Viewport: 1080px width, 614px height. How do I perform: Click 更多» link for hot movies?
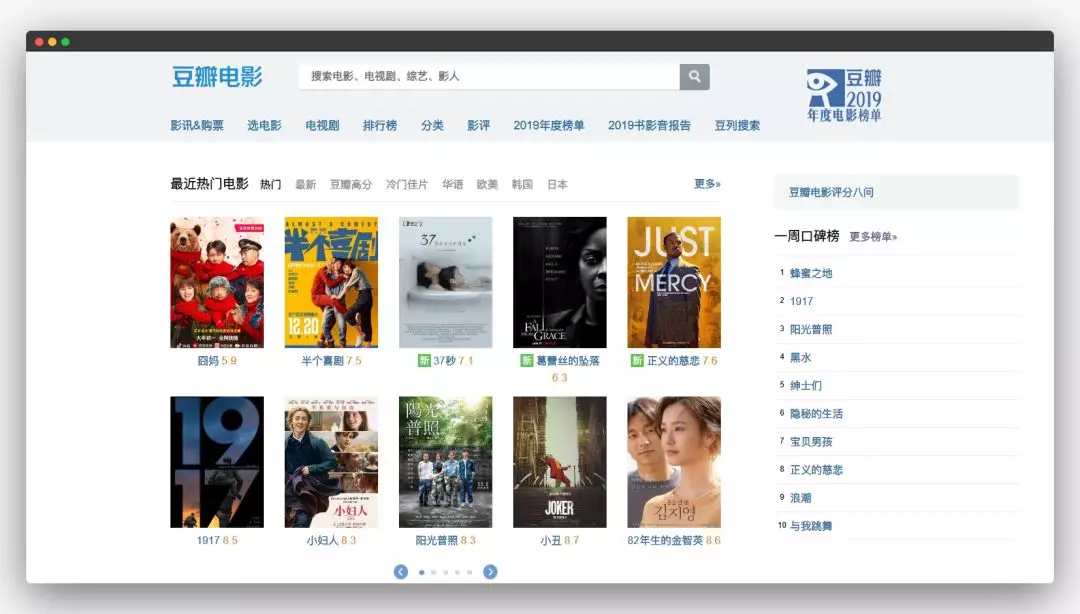point(707,184)
